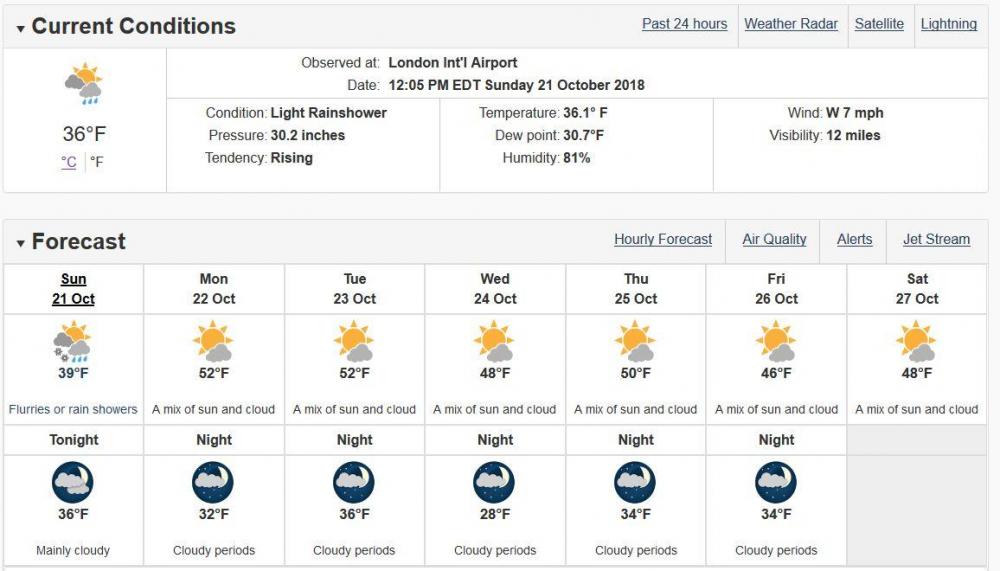Collapse the Current Conditions section

pyautogui.click(x=21, y=28)
